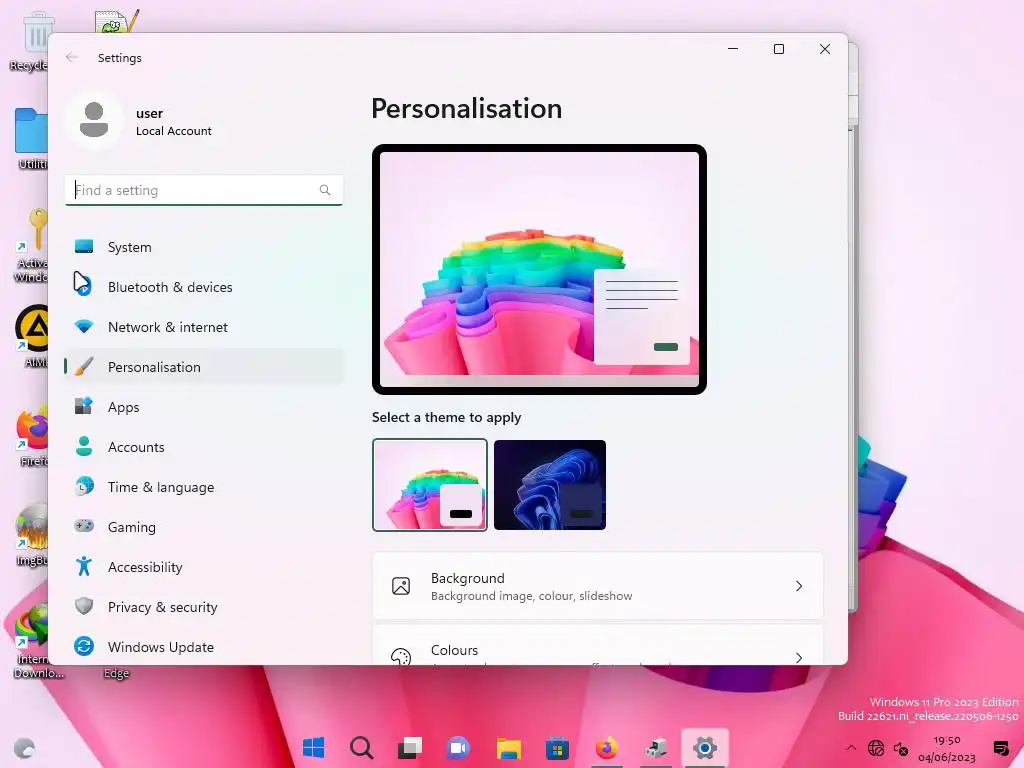Select the ImgBurn desktop shortcut
Screen dimensions: 1024x768
(31, 536)
